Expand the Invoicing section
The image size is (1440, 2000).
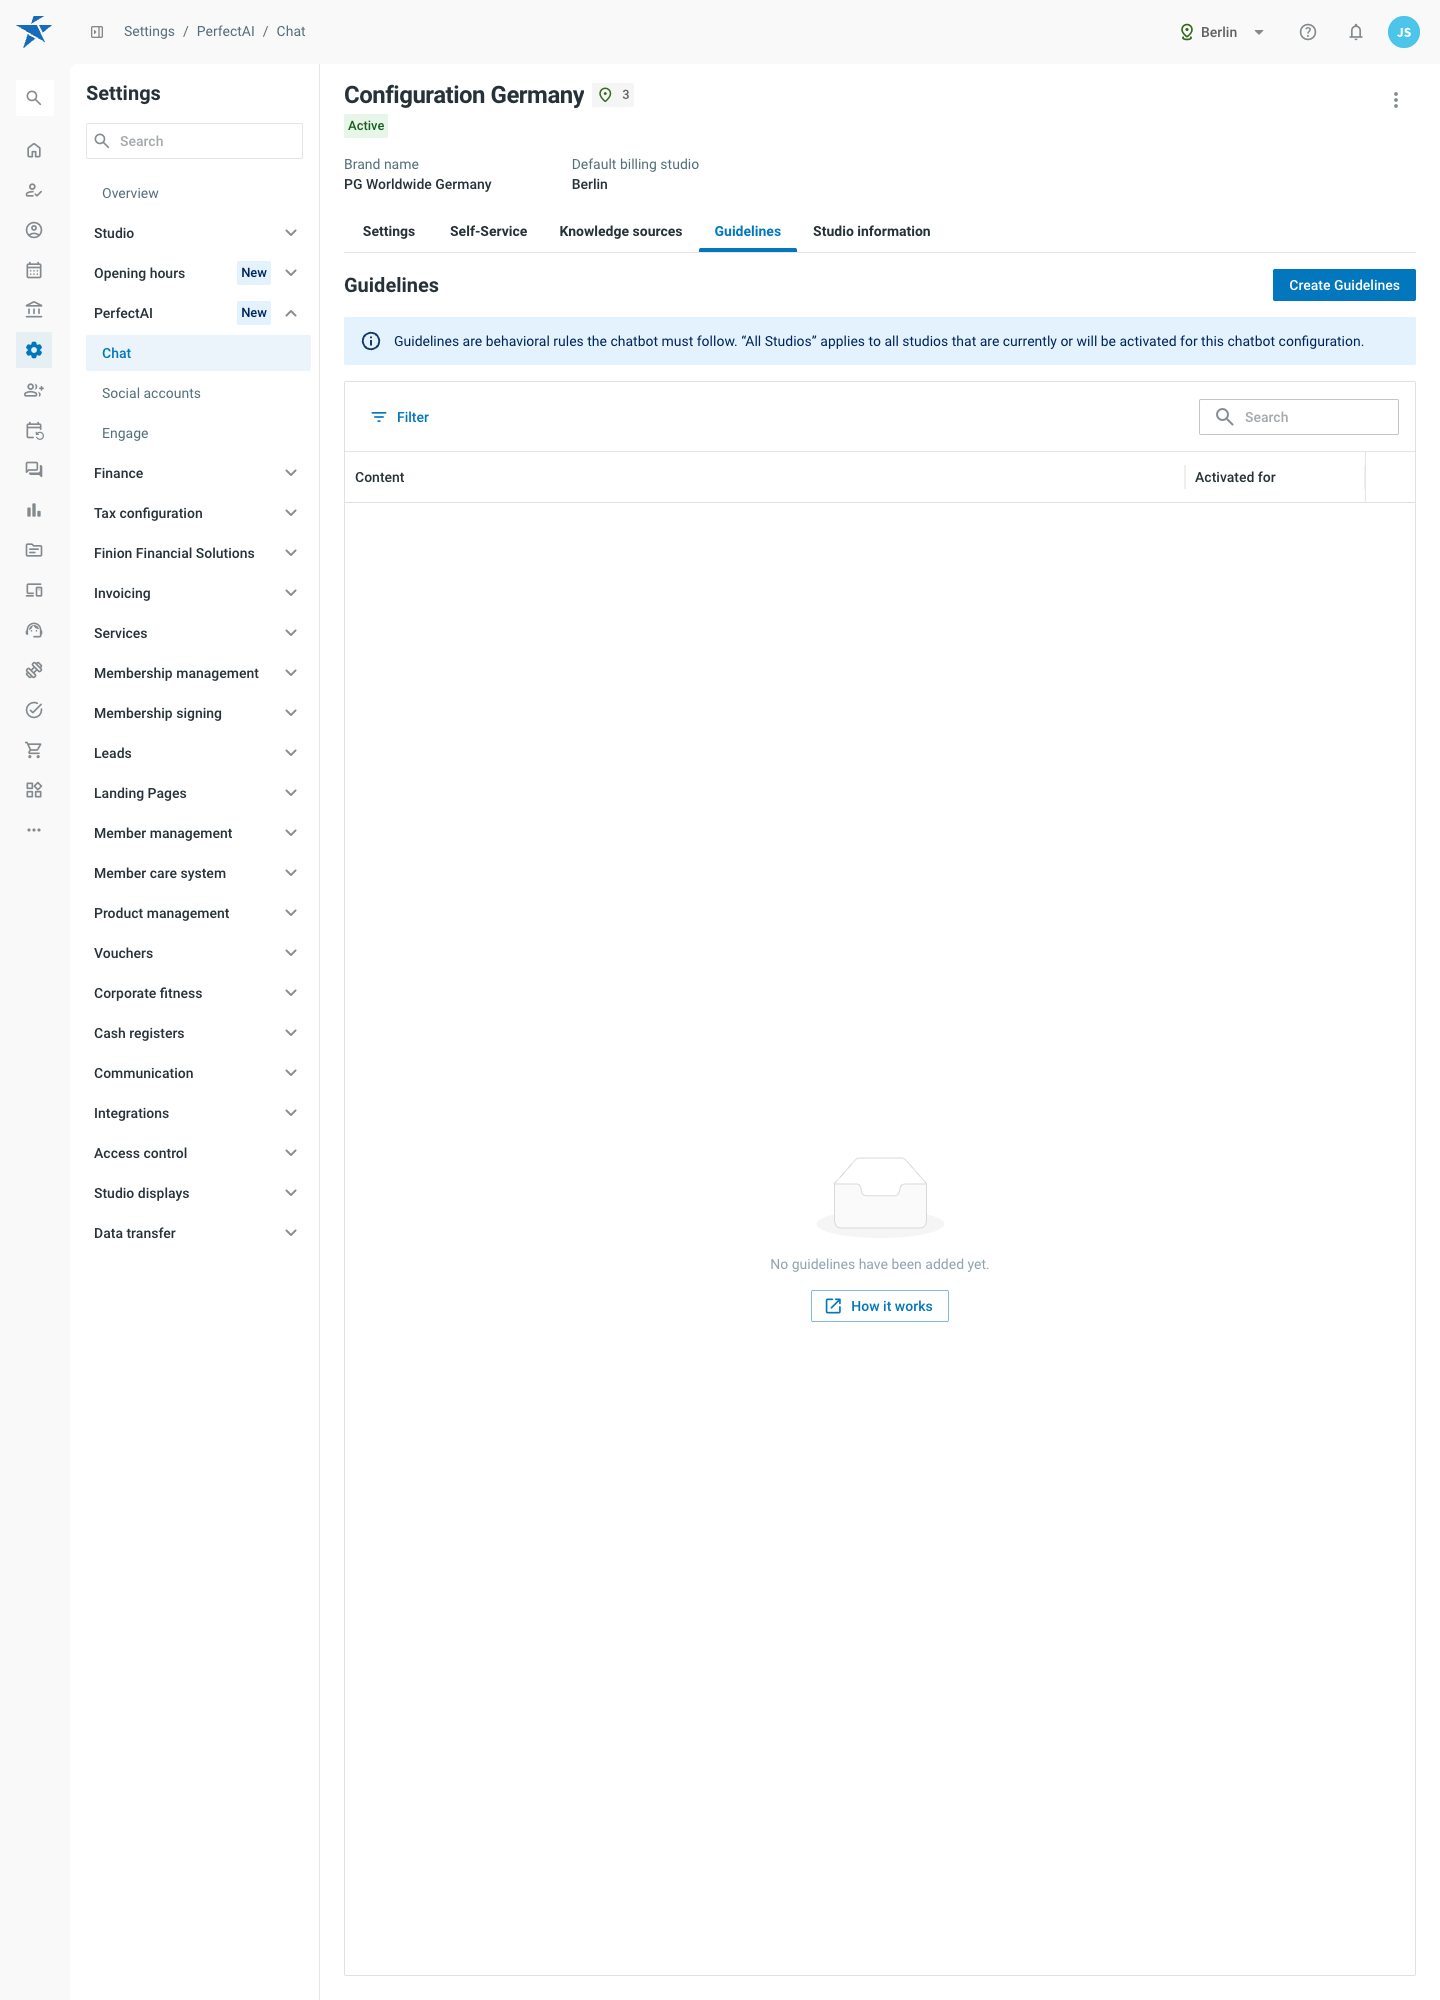click(x=198, y=593)
